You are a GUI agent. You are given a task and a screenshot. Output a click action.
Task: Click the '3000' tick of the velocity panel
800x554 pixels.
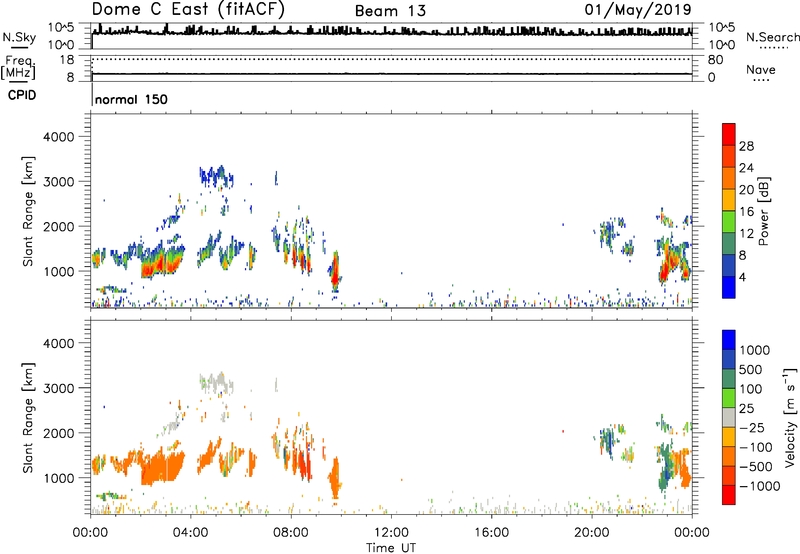[x=58, y=388]
